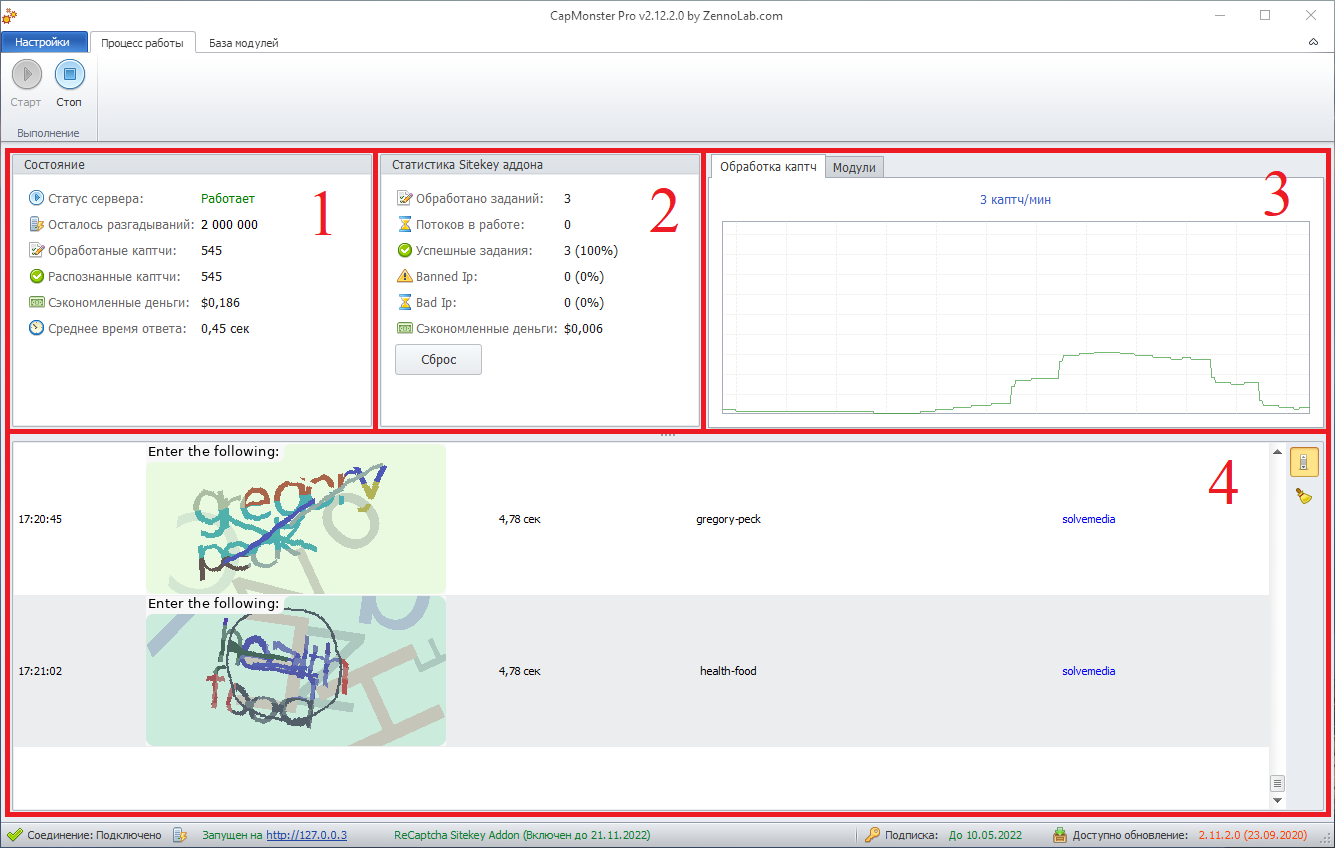The height and width of the screenshot is (848, 1335).
Task: Click the health-food captcha image
Action: 296,671
